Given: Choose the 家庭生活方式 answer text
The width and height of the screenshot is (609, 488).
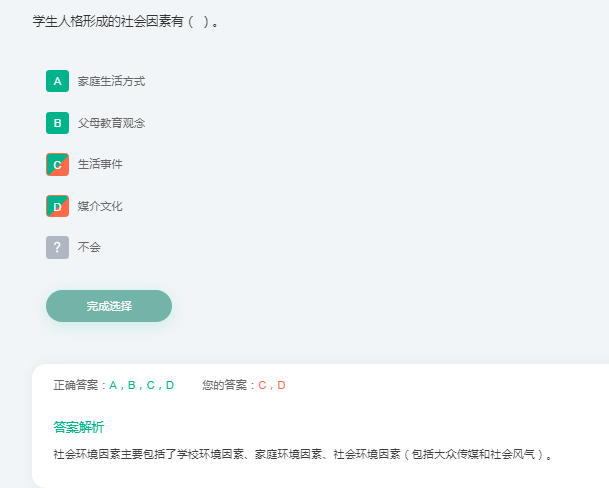Looking at the screenshot, I should (x=111, y=81).
